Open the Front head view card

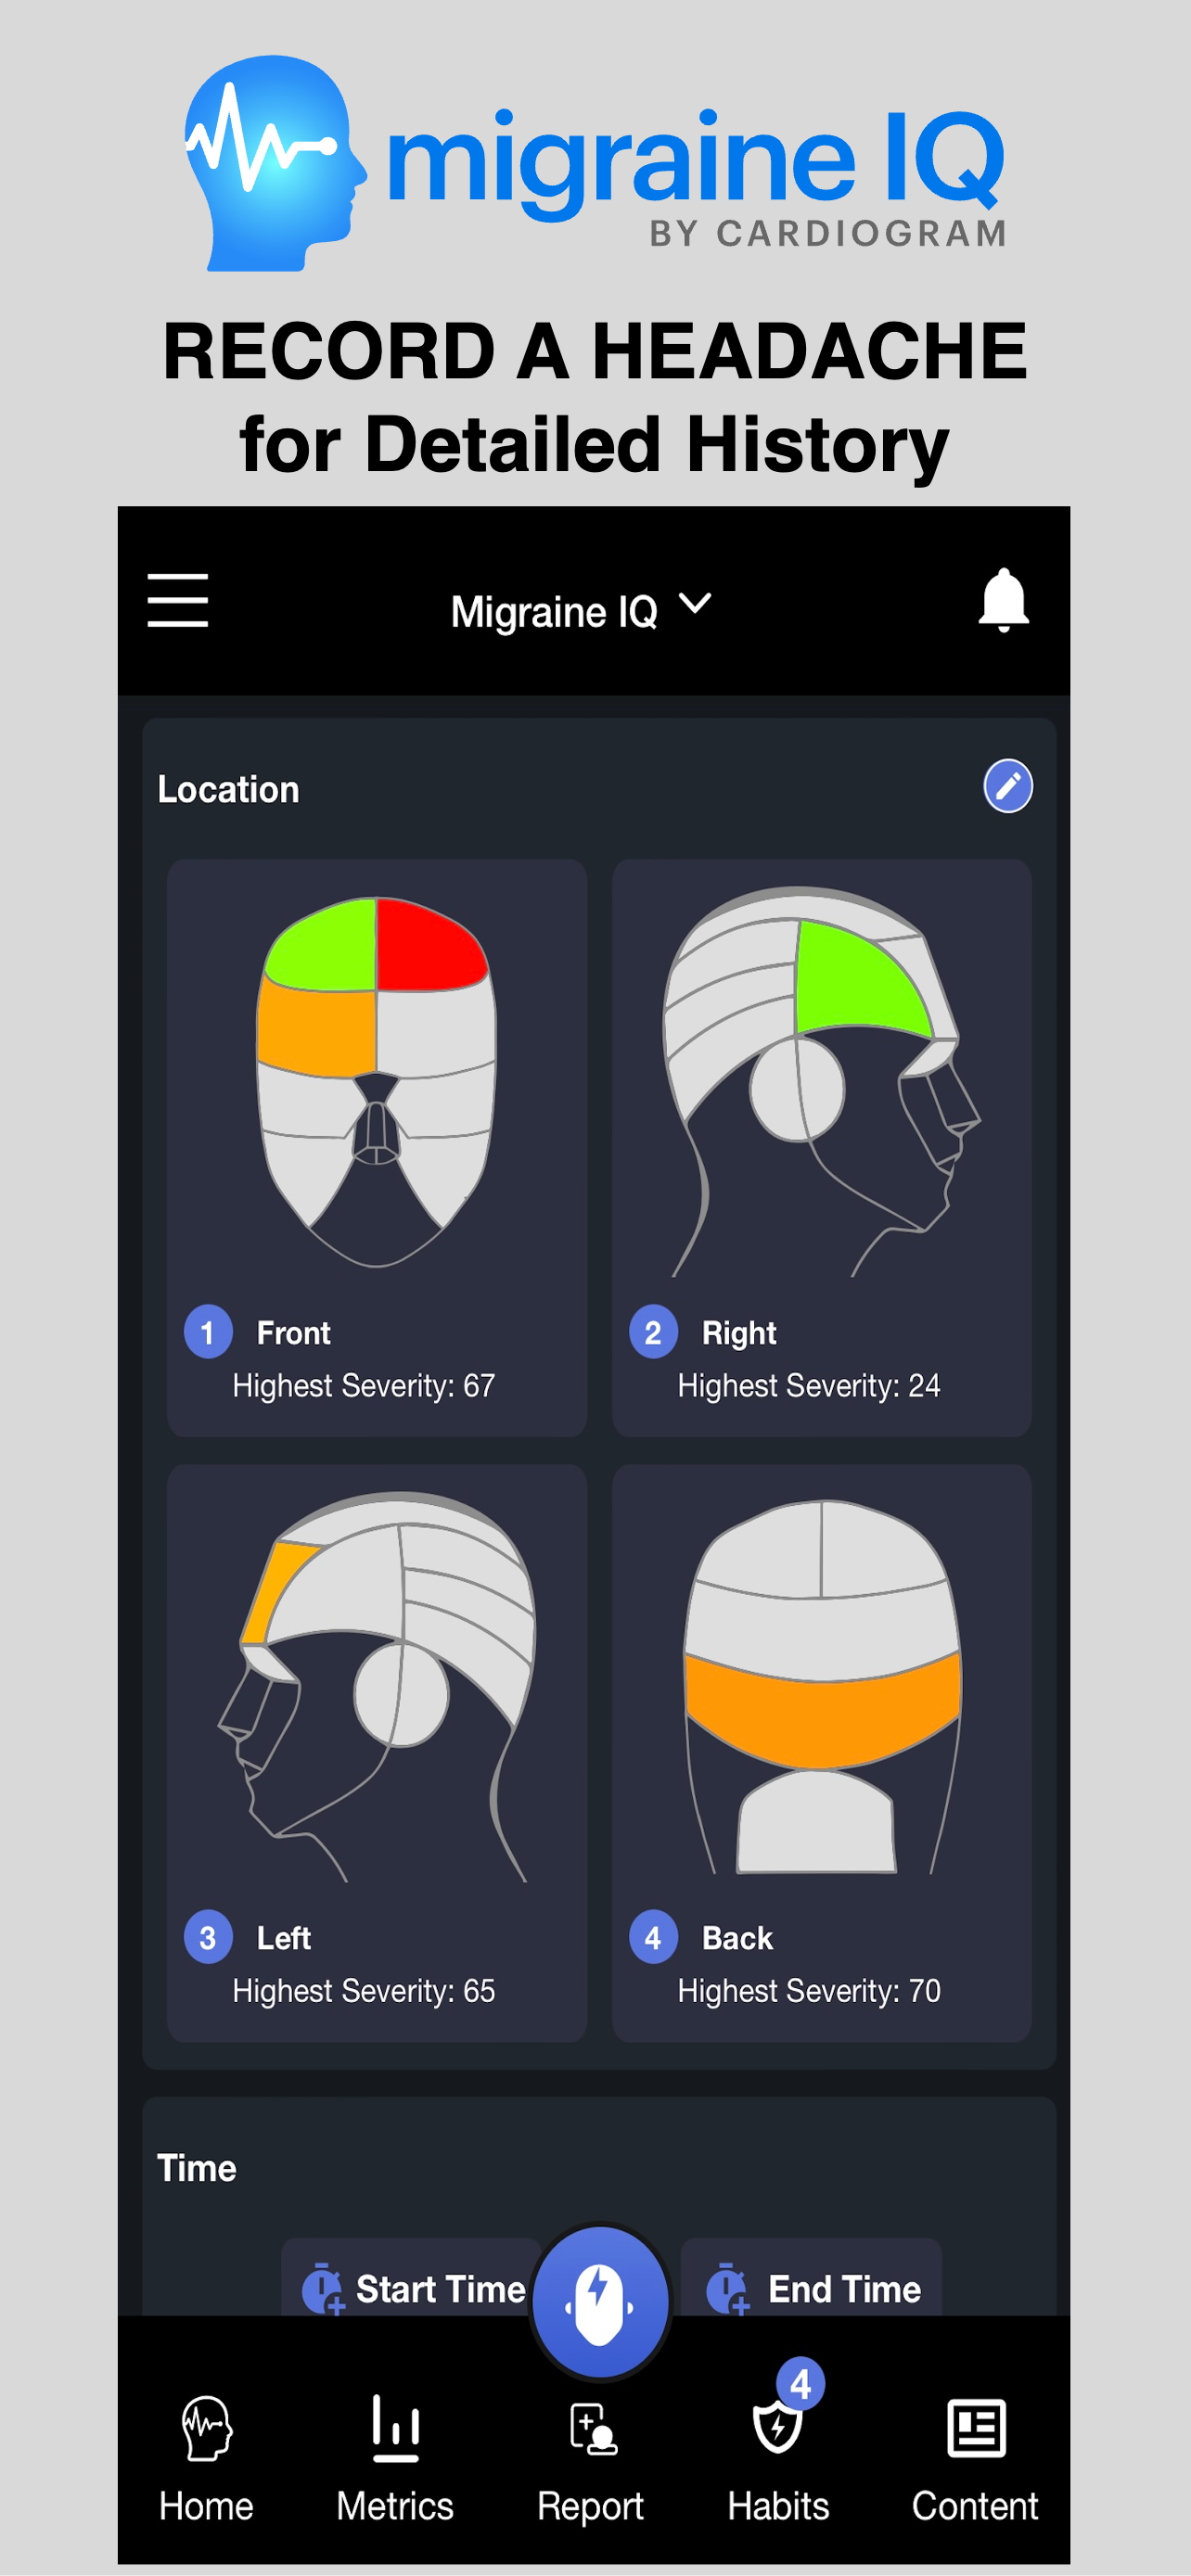tap(377, 1148)
